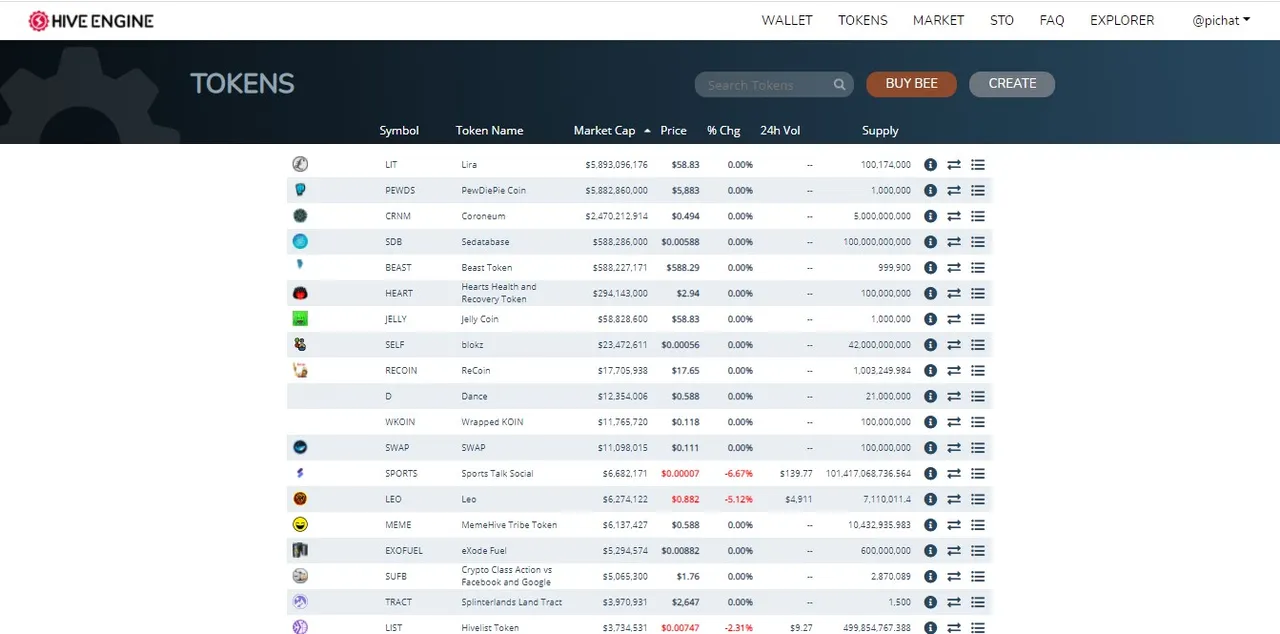Click 'Wrapped KOIN' token name
1280x634 pixels.
[x=492, y=422]
